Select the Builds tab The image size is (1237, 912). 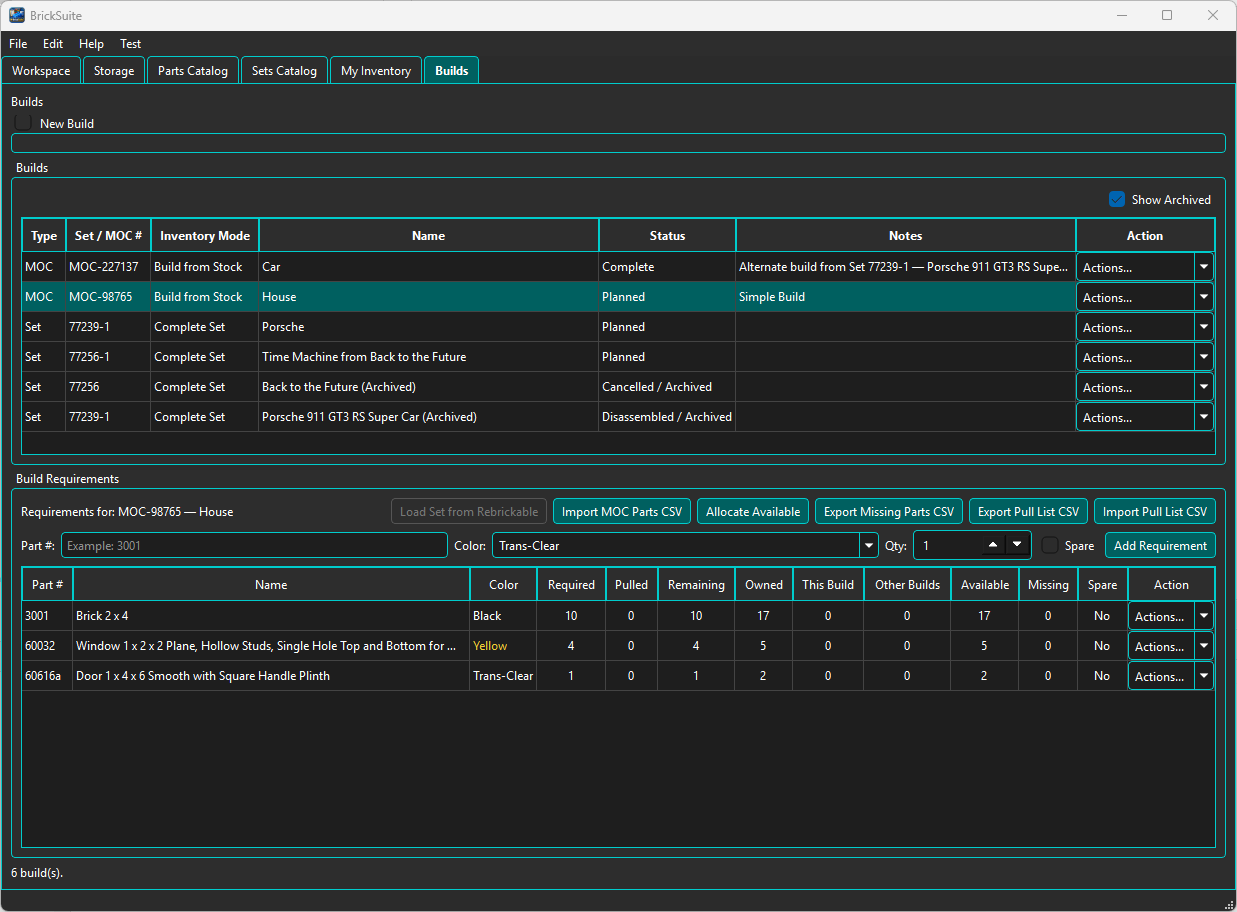pos(452,71)
